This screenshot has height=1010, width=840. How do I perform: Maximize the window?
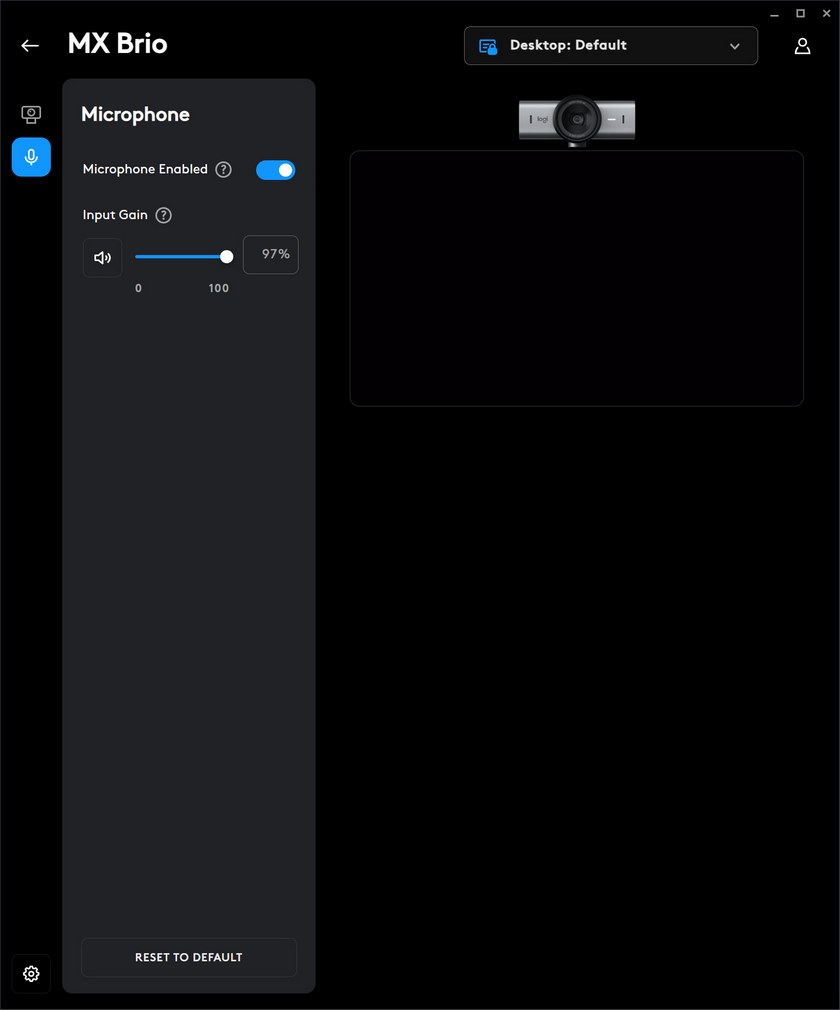tap(800, 14)
